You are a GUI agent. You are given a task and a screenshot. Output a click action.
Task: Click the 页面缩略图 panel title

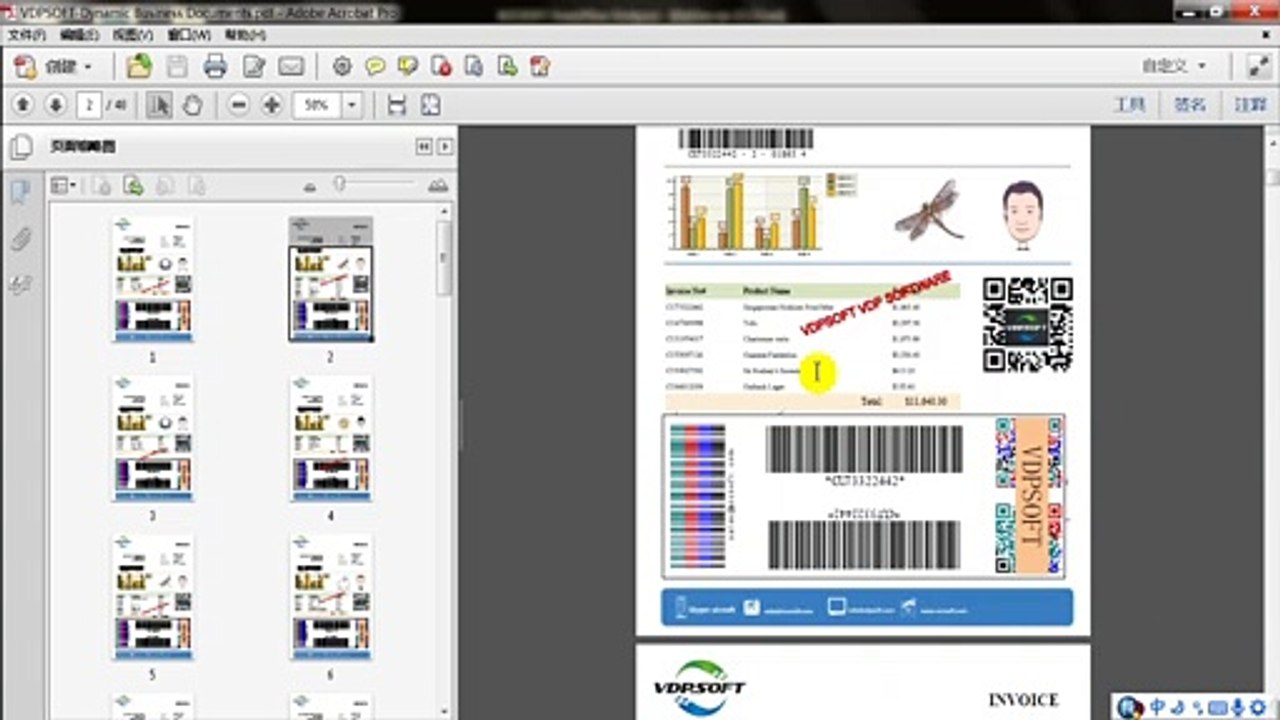click(x=83, y=147)
